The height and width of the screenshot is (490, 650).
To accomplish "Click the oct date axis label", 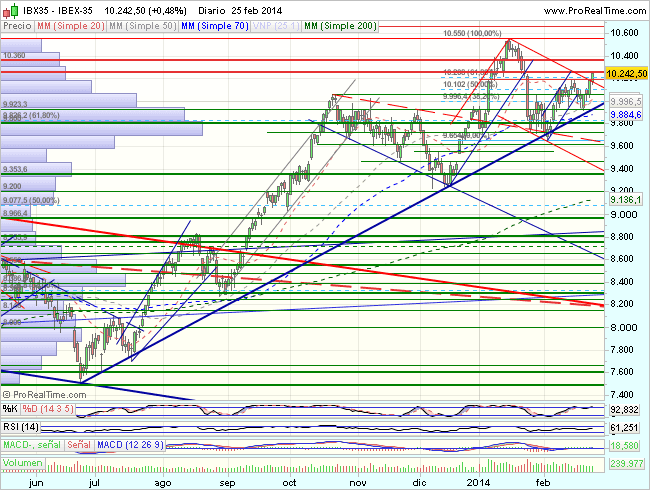I will (x=289, y=483).
